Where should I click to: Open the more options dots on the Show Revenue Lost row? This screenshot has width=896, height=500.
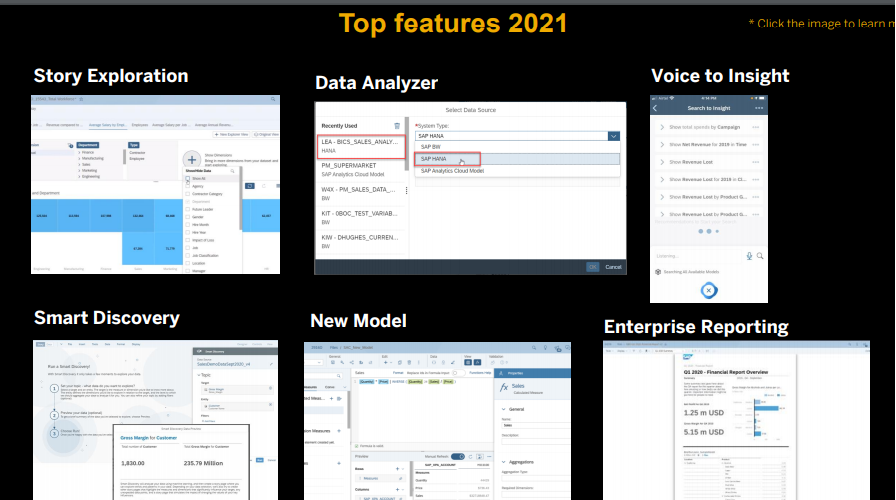click(x=755, y=162)
